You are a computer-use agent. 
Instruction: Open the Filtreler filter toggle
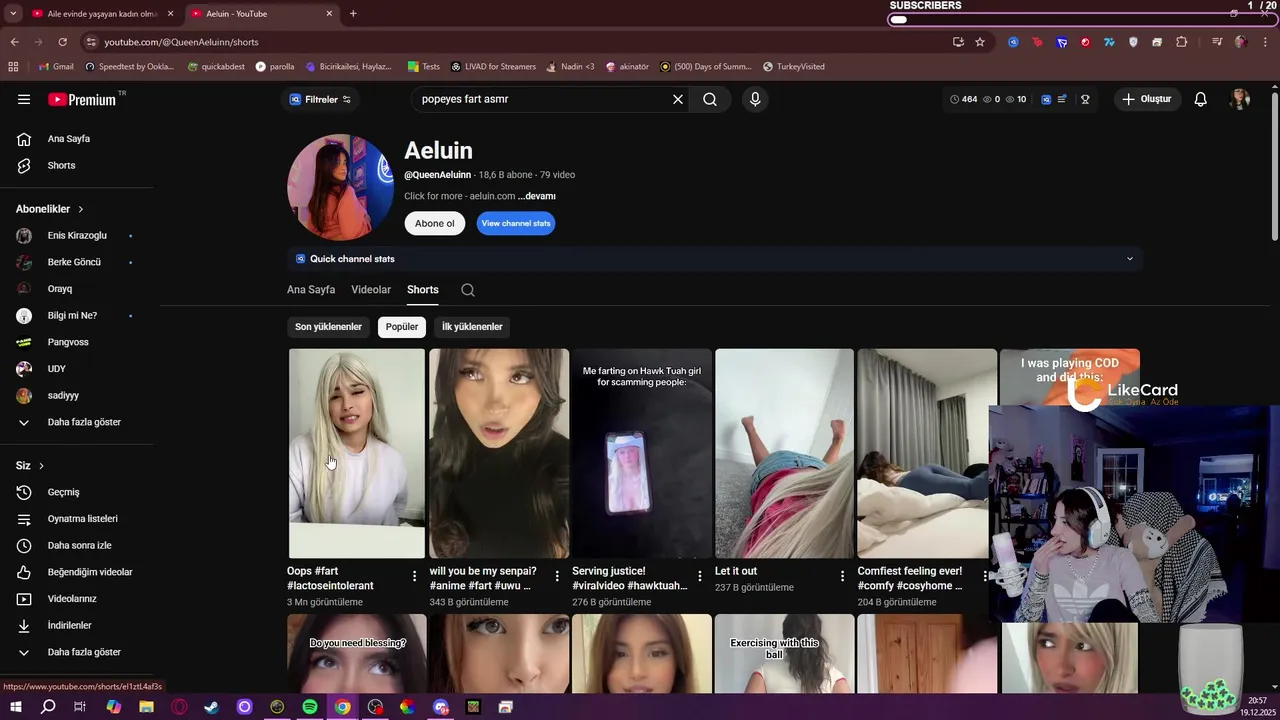point(320,99)
